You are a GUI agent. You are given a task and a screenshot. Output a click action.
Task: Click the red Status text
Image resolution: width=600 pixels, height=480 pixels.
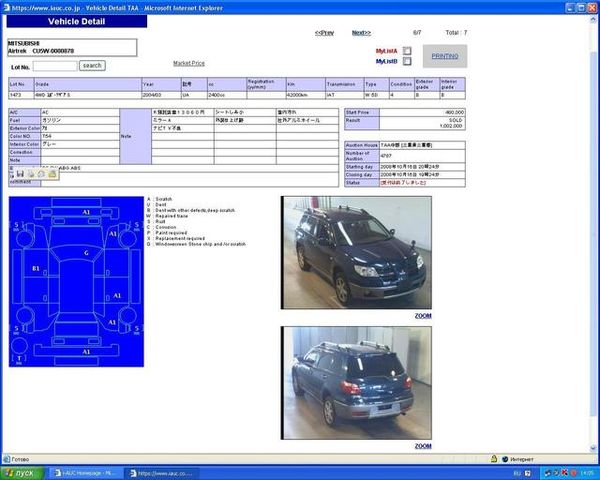click(403, 183)
